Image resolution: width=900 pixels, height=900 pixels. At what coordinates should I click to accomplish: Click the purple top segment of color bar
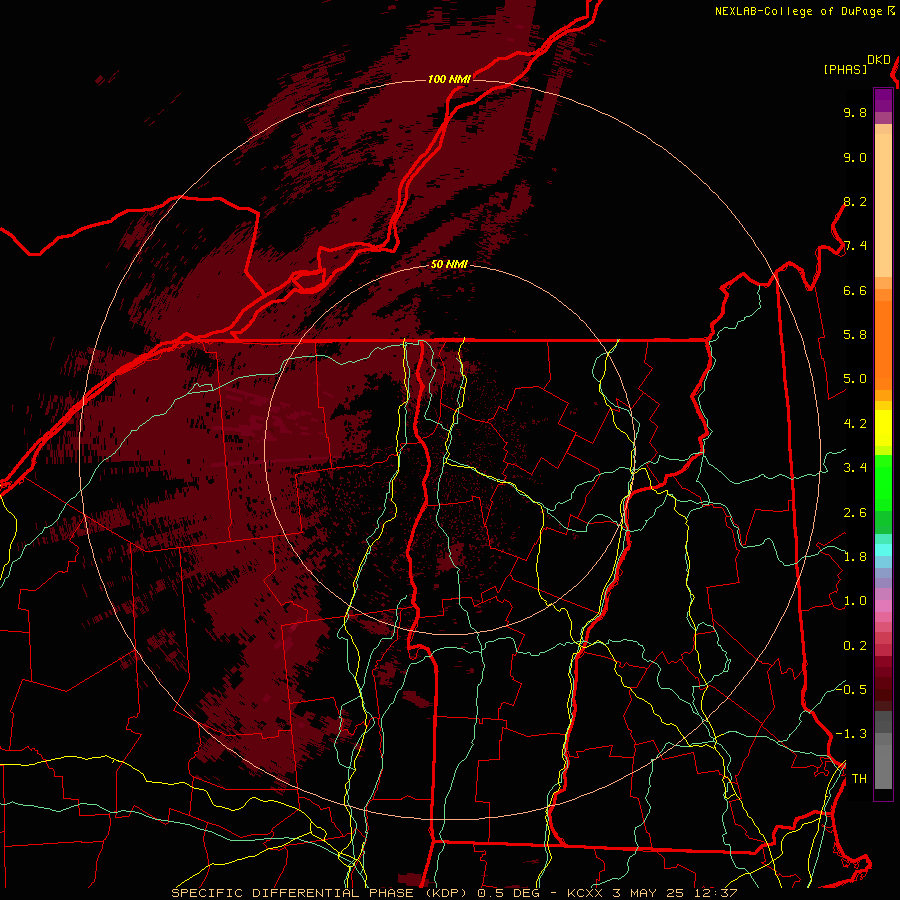[x=883, y=100]
